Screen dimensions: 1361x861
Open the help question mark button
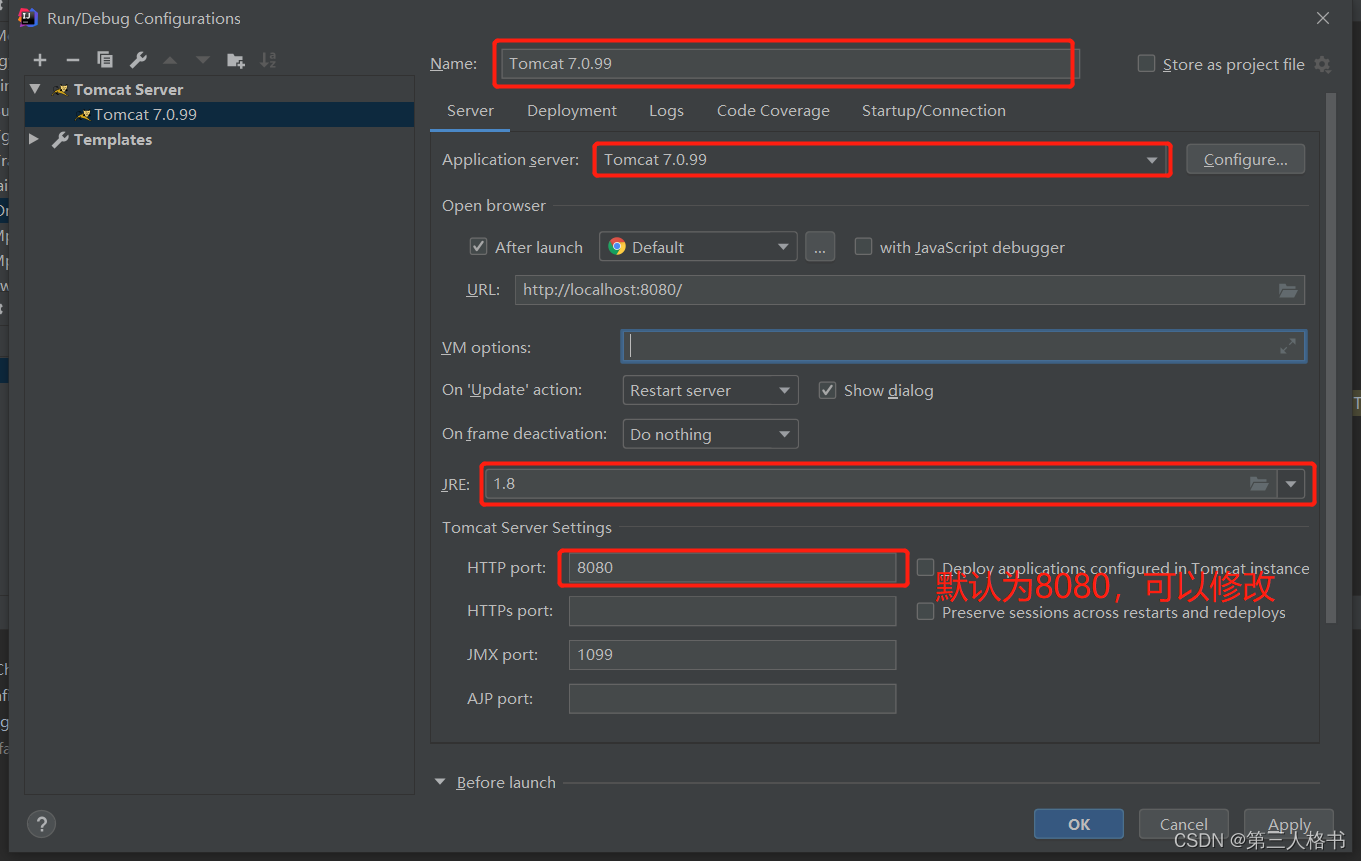[41, 824]
